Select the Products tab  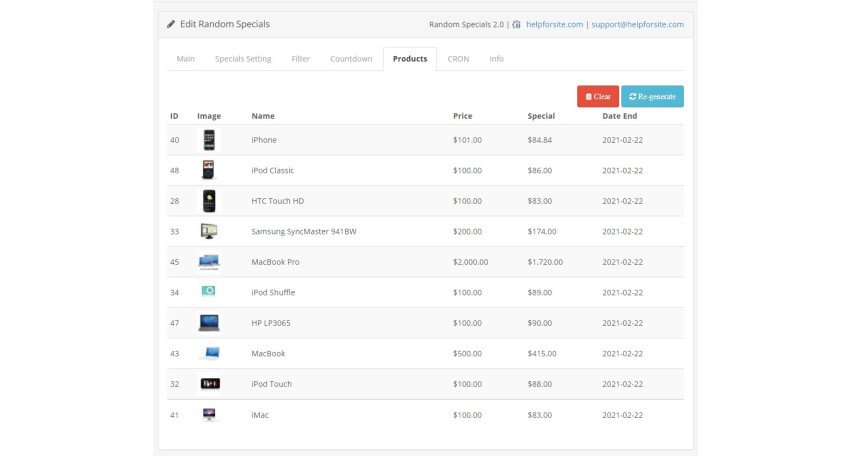[410, 59]
